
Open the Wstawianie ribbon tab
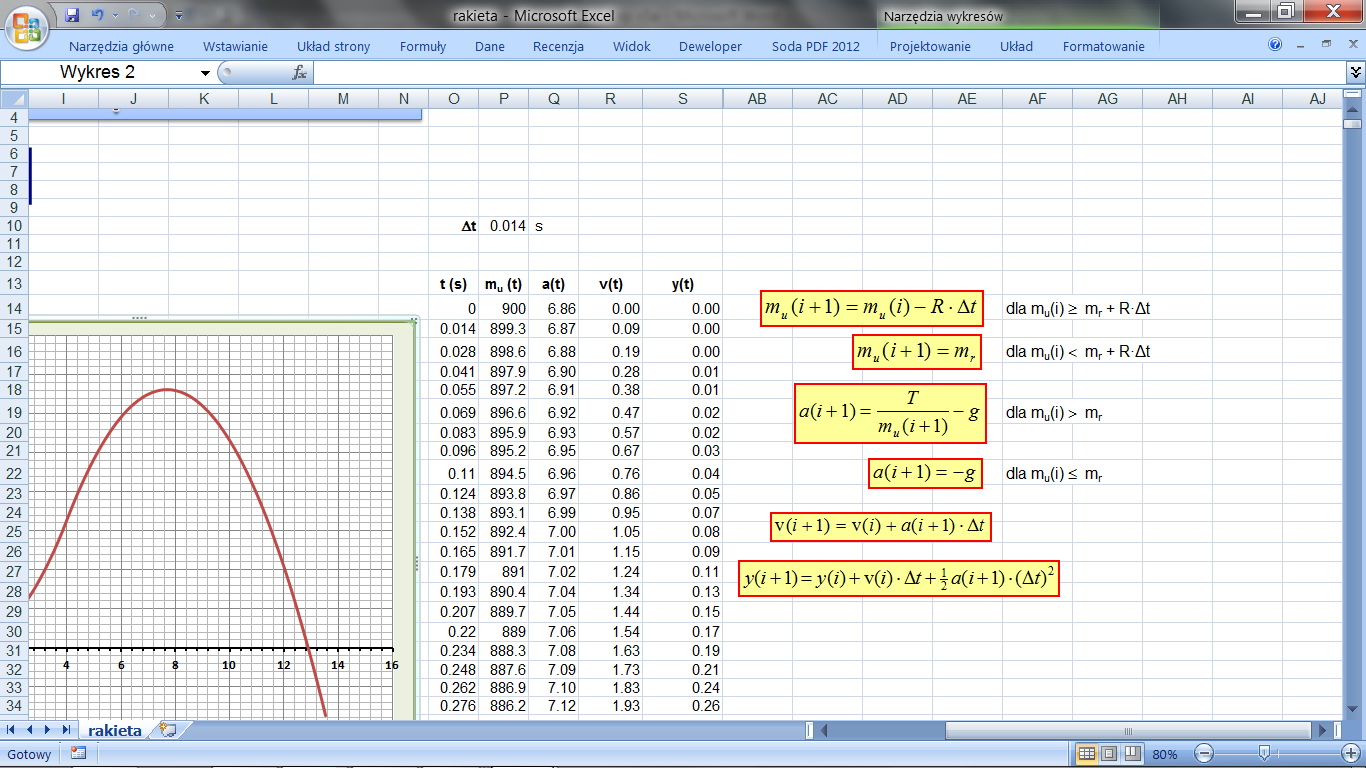coord(235,46)
